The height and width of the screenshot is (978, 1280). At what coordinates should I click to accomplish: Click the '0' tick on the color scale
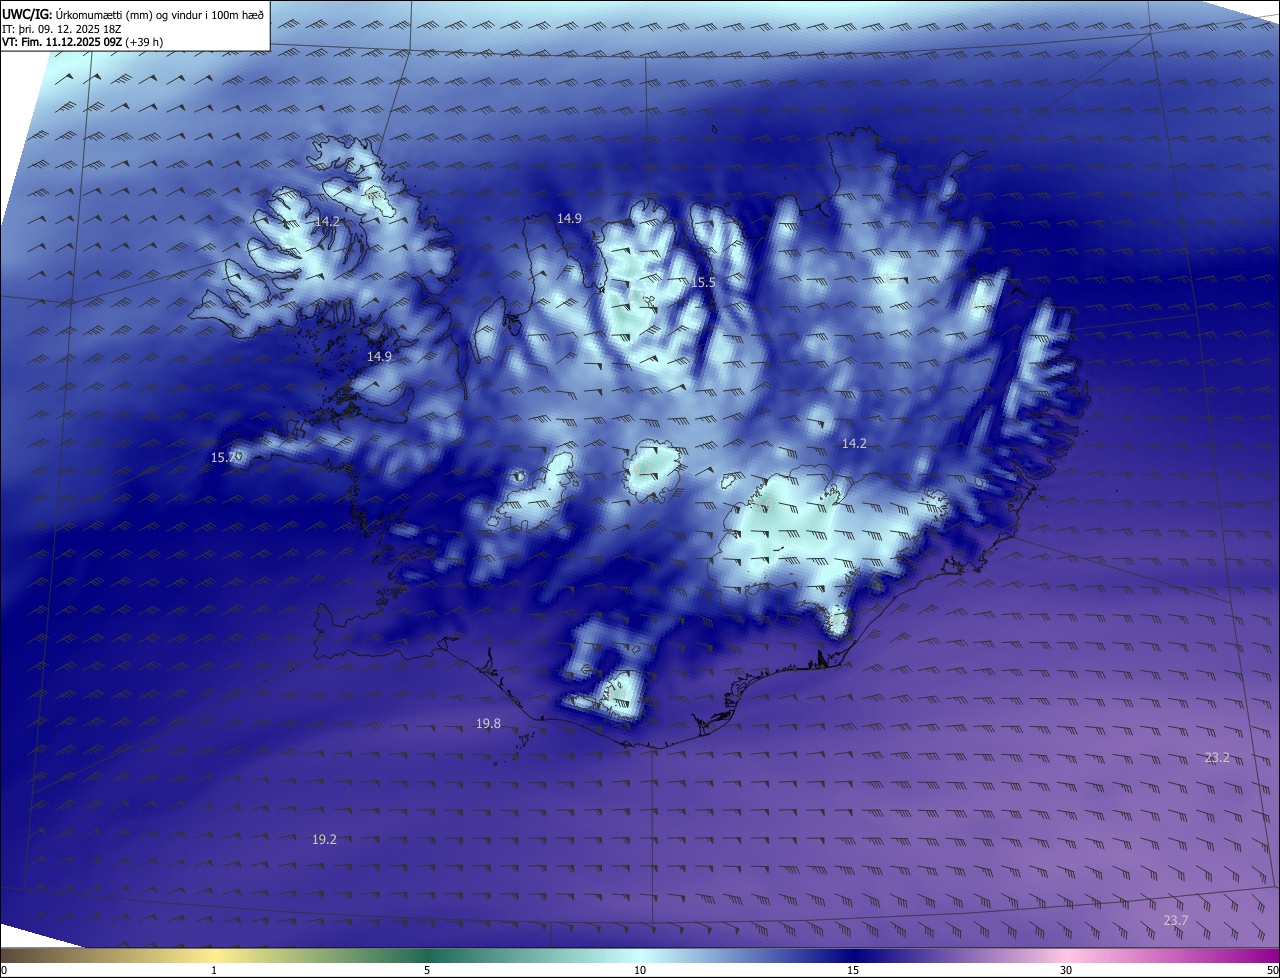[4, 970]
